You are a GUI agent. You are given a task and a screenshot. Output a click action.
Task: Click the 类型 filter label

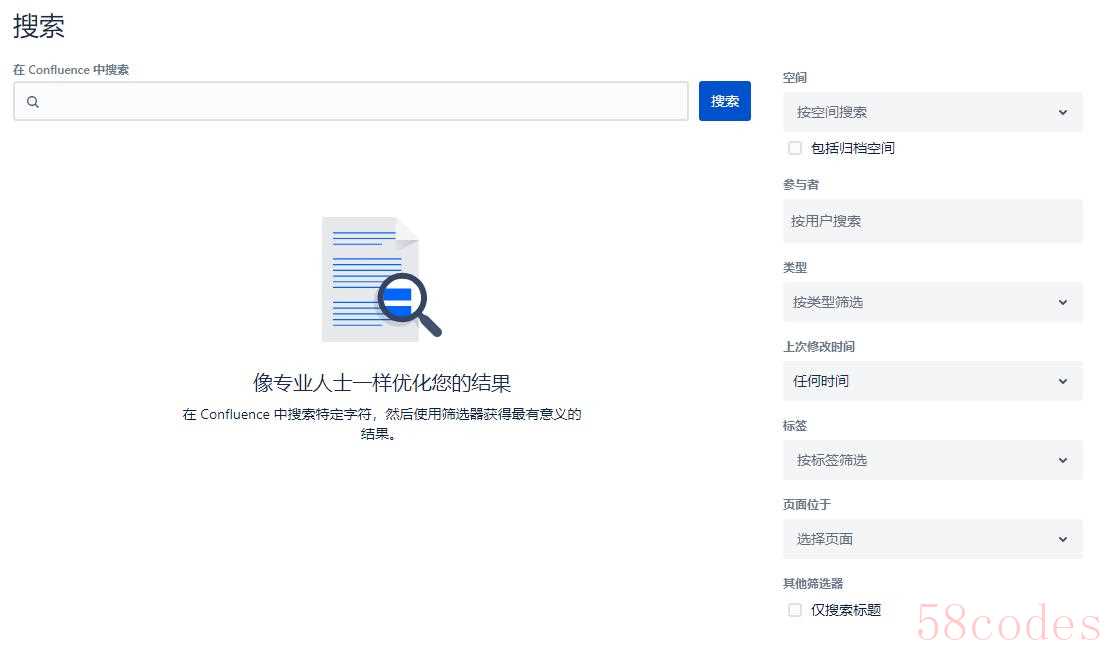(x=794, y=268)
